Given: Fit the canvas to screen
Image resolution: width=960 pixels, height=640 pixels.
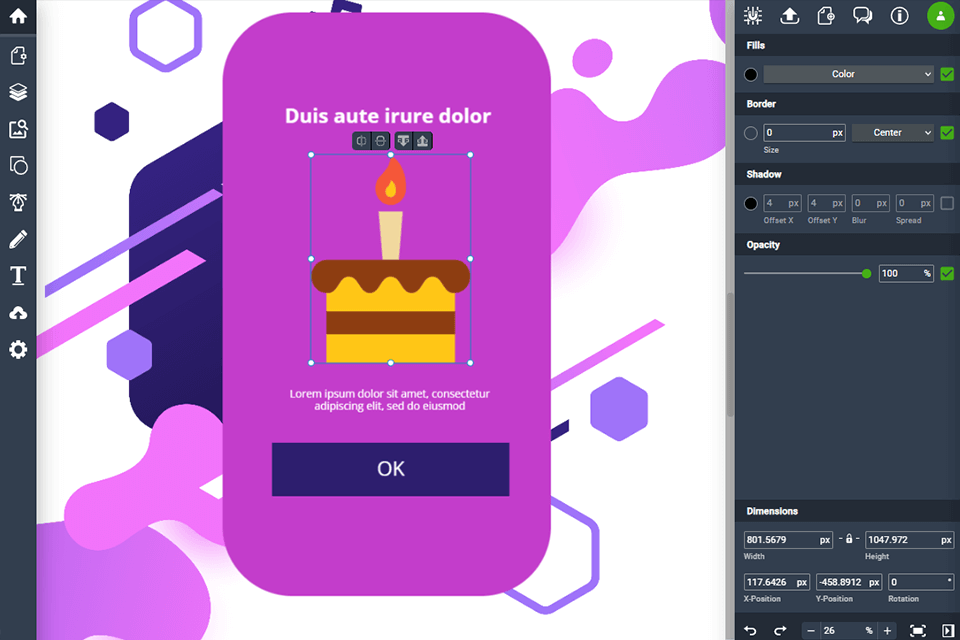Looking at the screenshot, I should [917, 630].
